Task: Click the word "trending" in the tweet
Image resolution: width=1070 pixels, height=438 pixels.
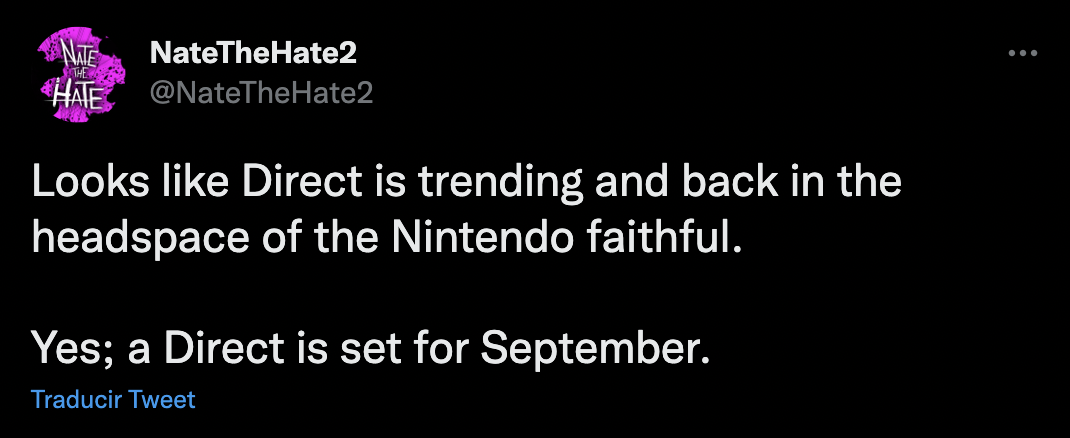Action: tap(501, 183)
